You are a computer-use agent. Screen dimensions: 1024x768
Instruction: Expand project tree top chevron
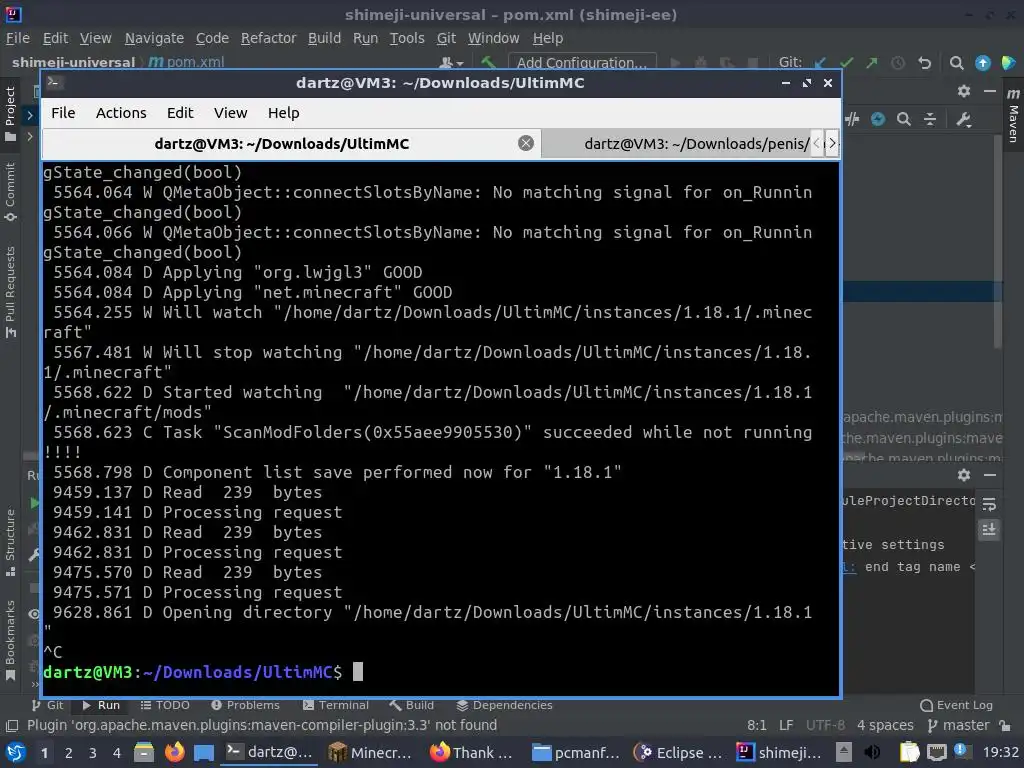(x=29, y=116)
